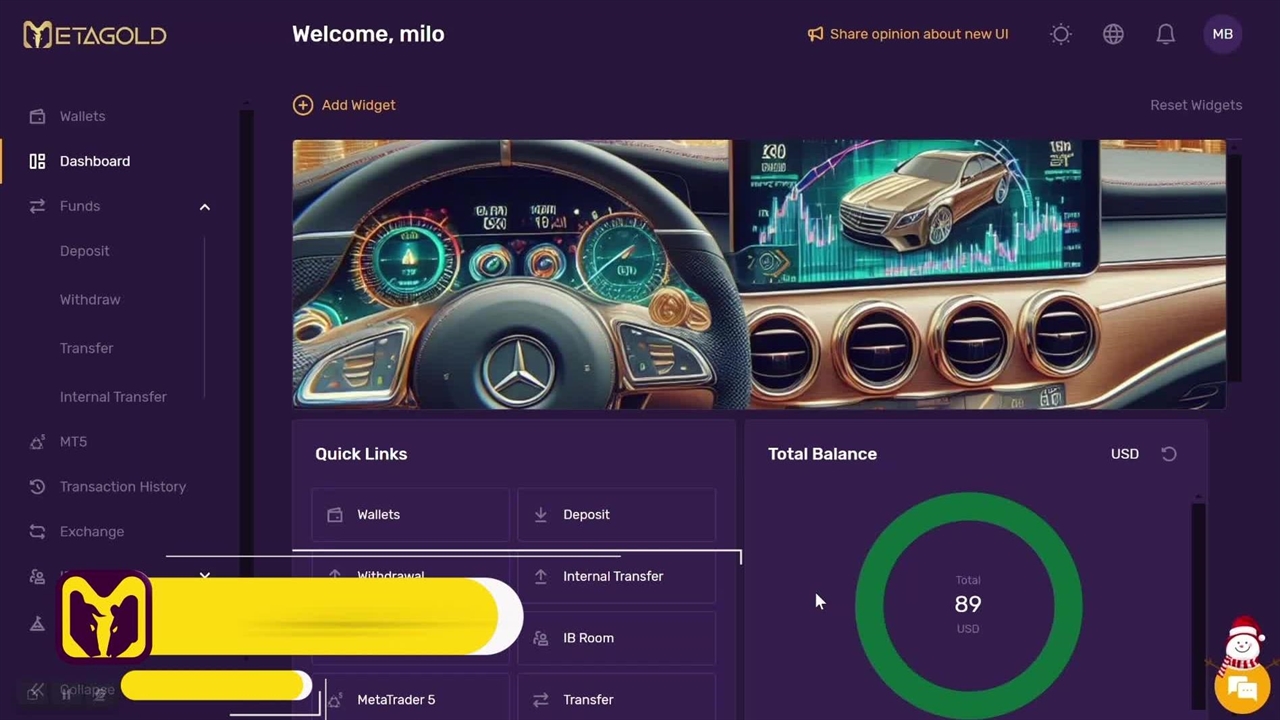Open Transaction History icon in sidebar

point(37,486)
